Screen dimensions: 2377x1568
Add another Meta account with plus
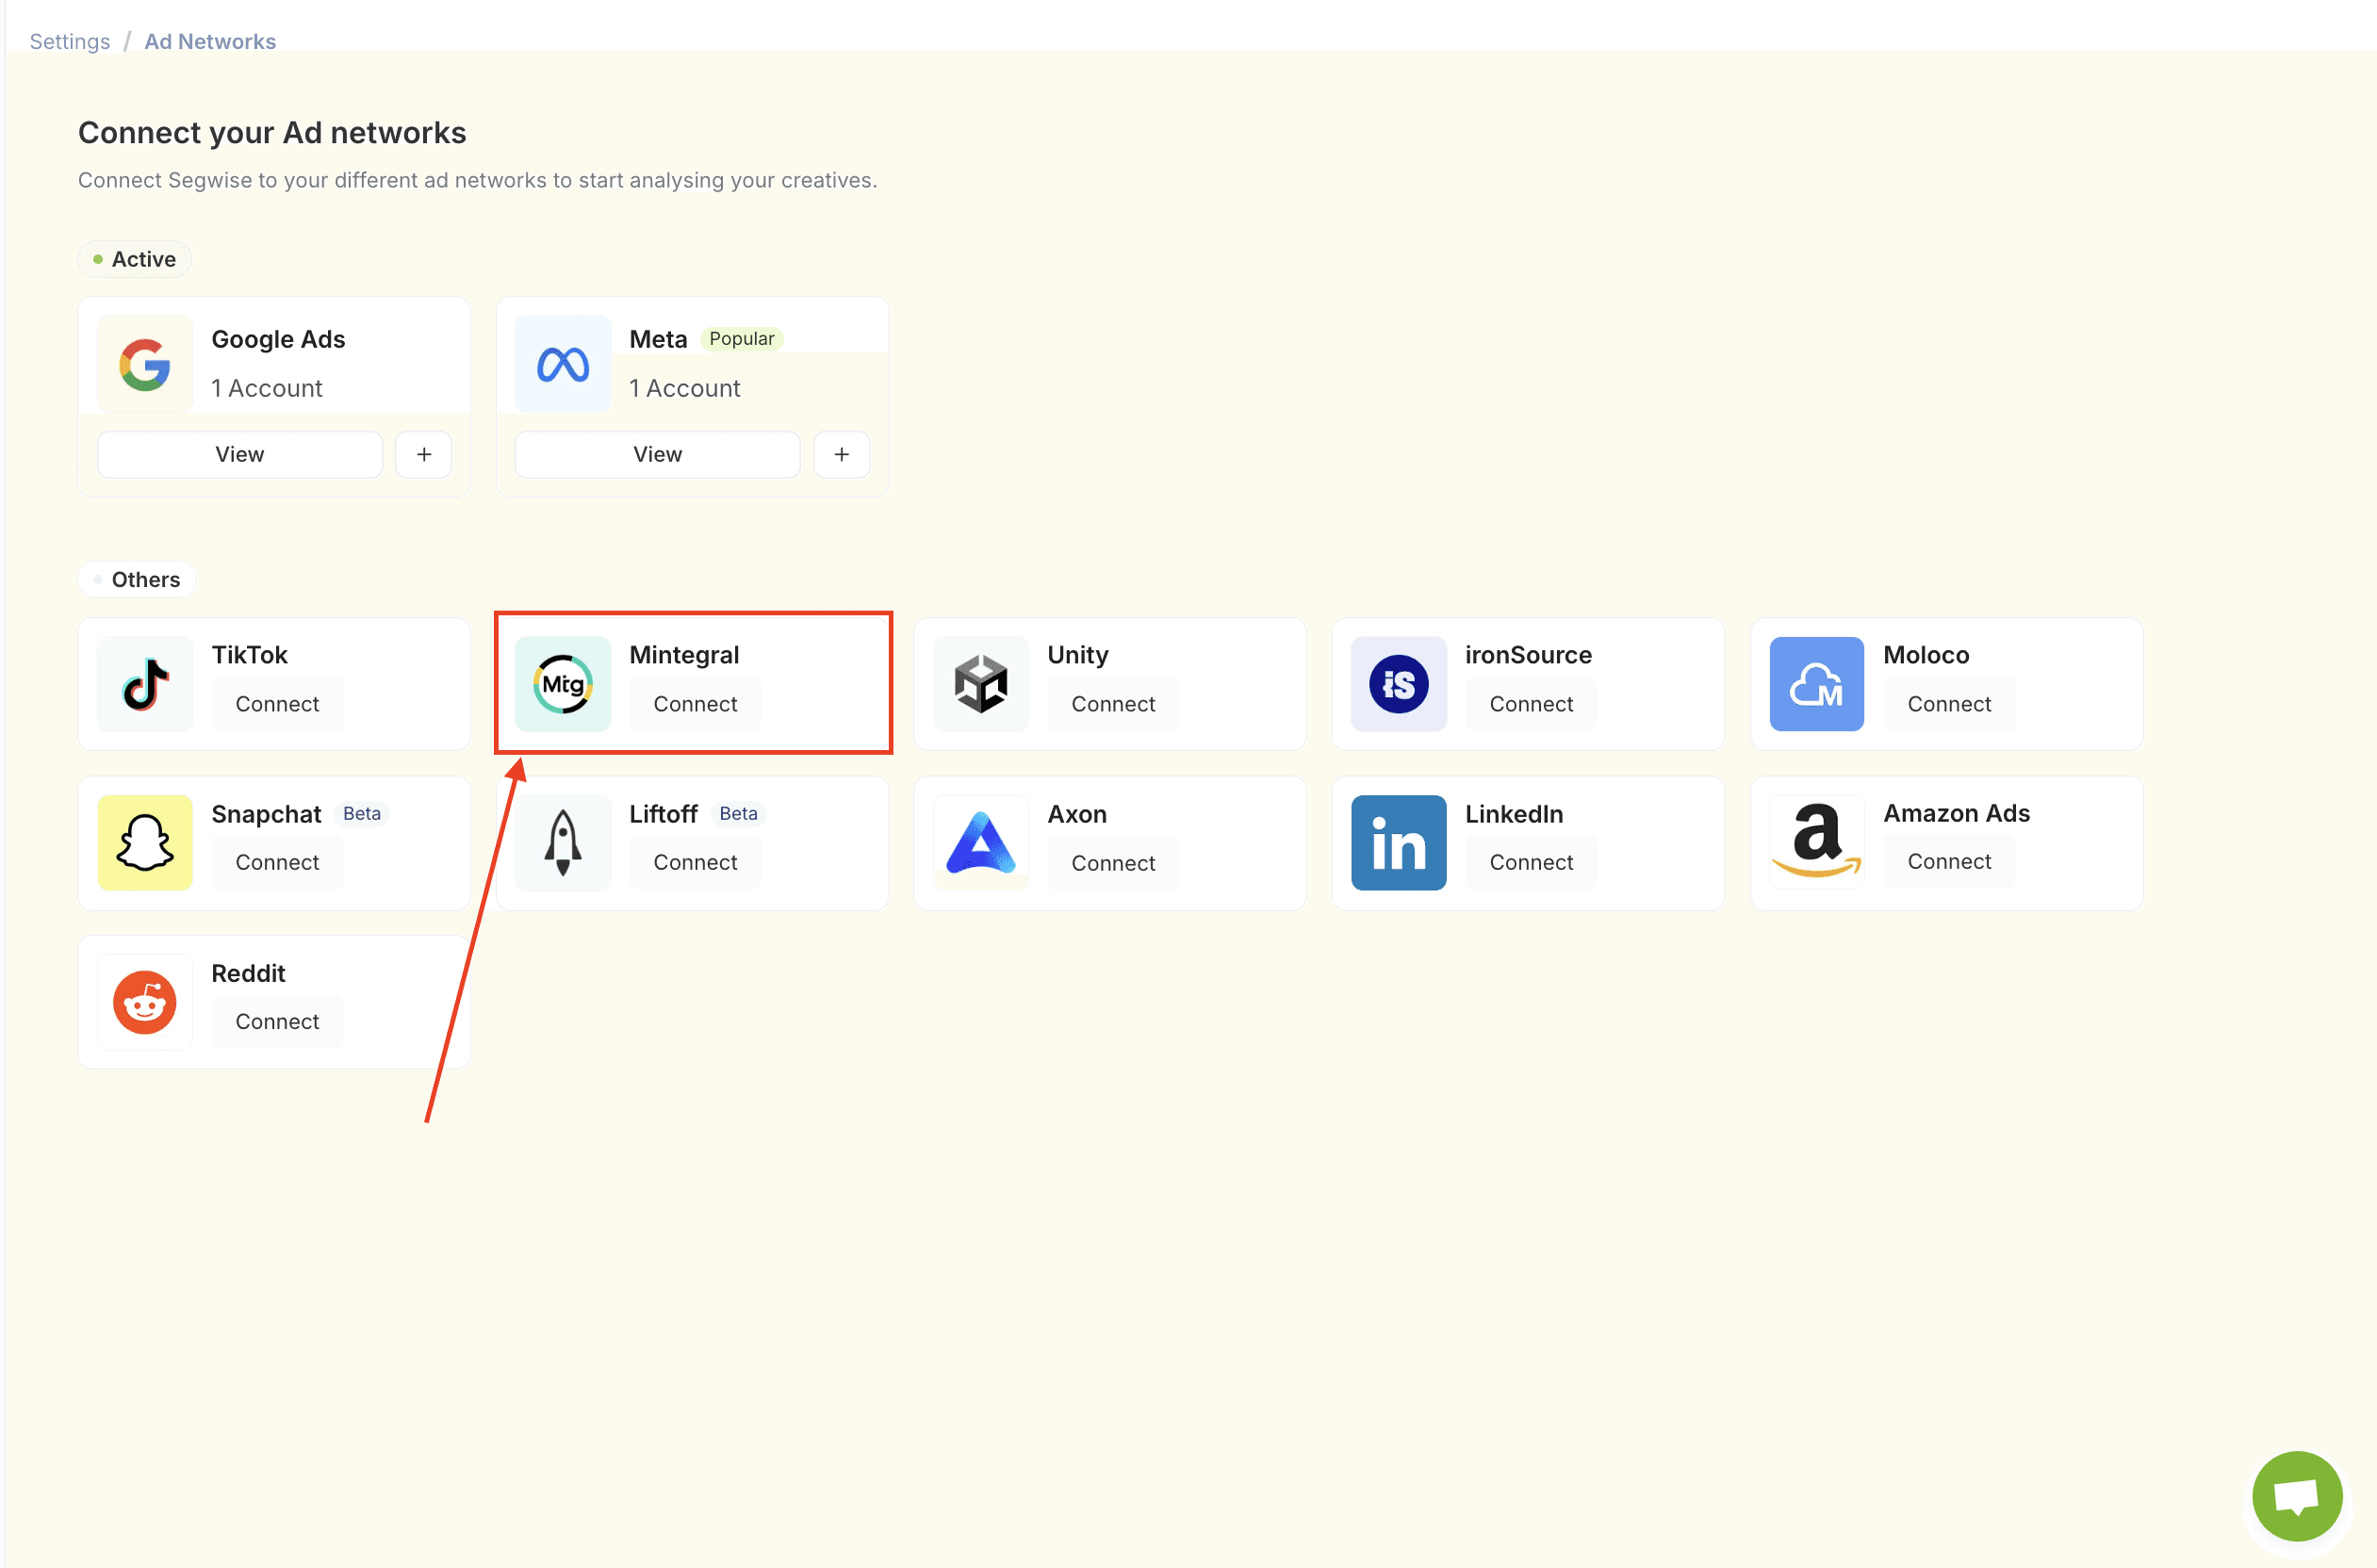point(842,454)
